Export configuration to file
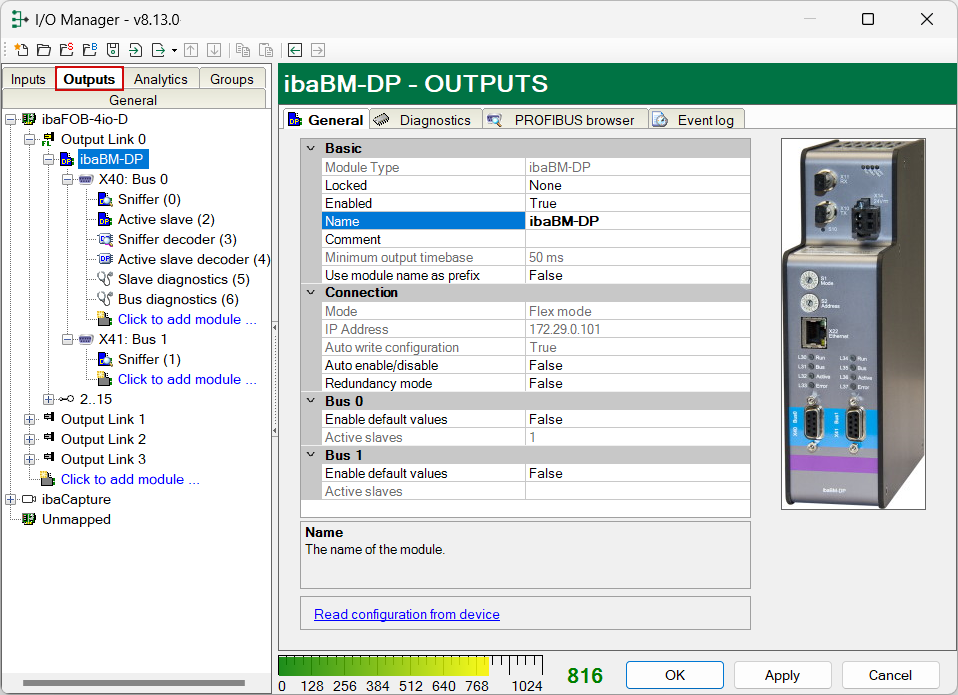The width and height of the screenshot is (958, 695). (158, 50)
